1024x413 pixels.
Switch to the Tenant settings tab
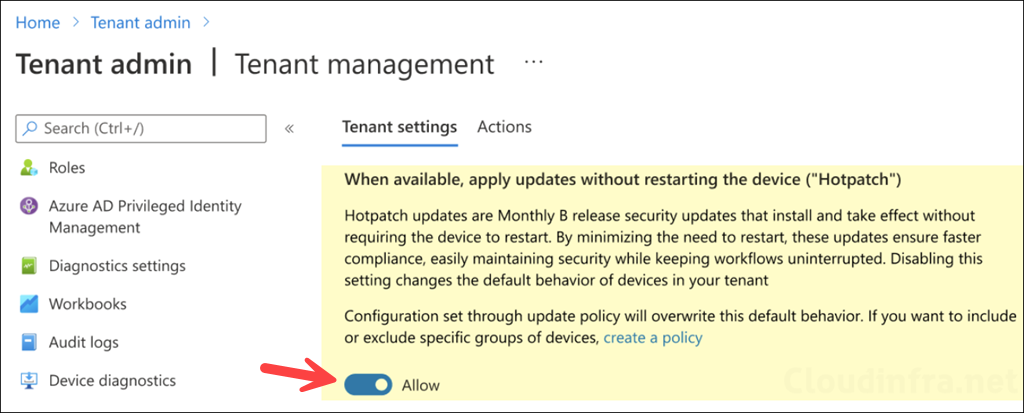point(399,127)
